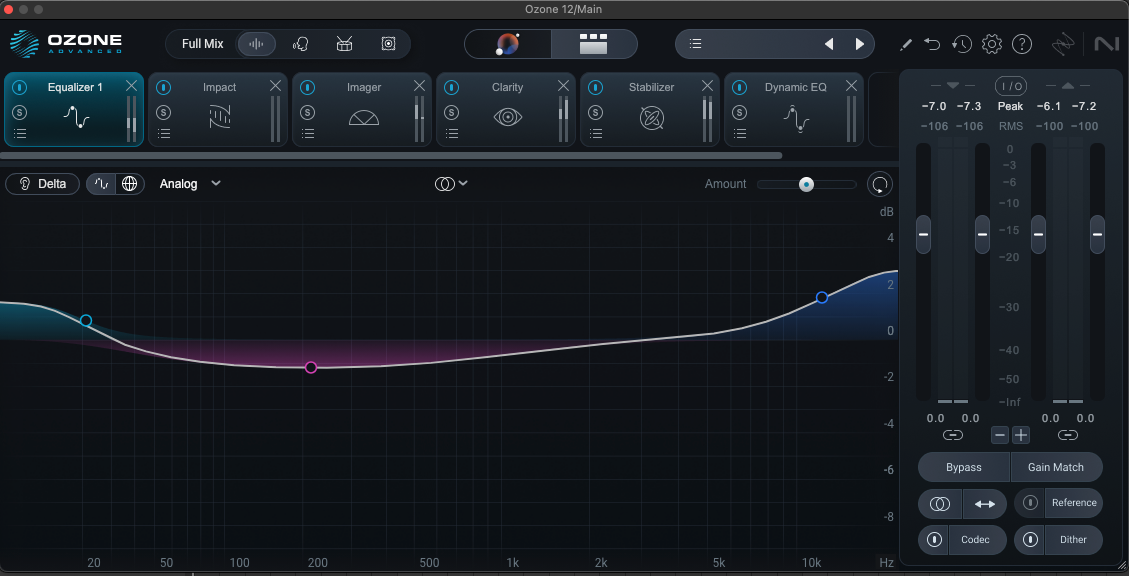Open the undo history clock icon
Screen dimensions: 1129x576
pos(962,44)
